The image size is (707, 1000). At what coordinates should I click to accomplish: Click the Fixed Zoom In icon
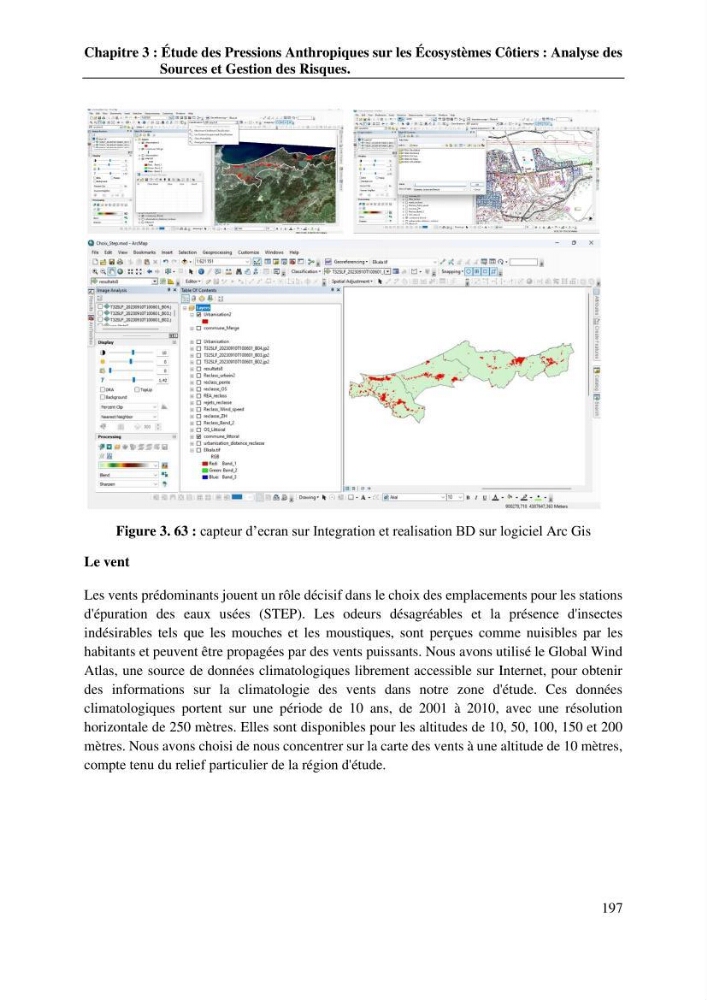click(x=130, y=272)
